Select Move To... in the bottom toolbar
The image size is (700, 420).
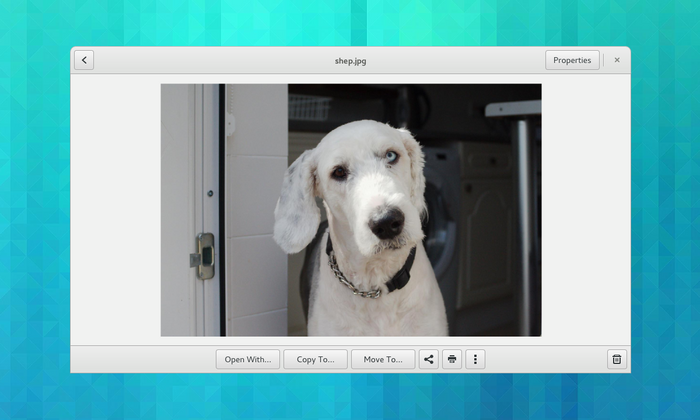tap(383, 359)
